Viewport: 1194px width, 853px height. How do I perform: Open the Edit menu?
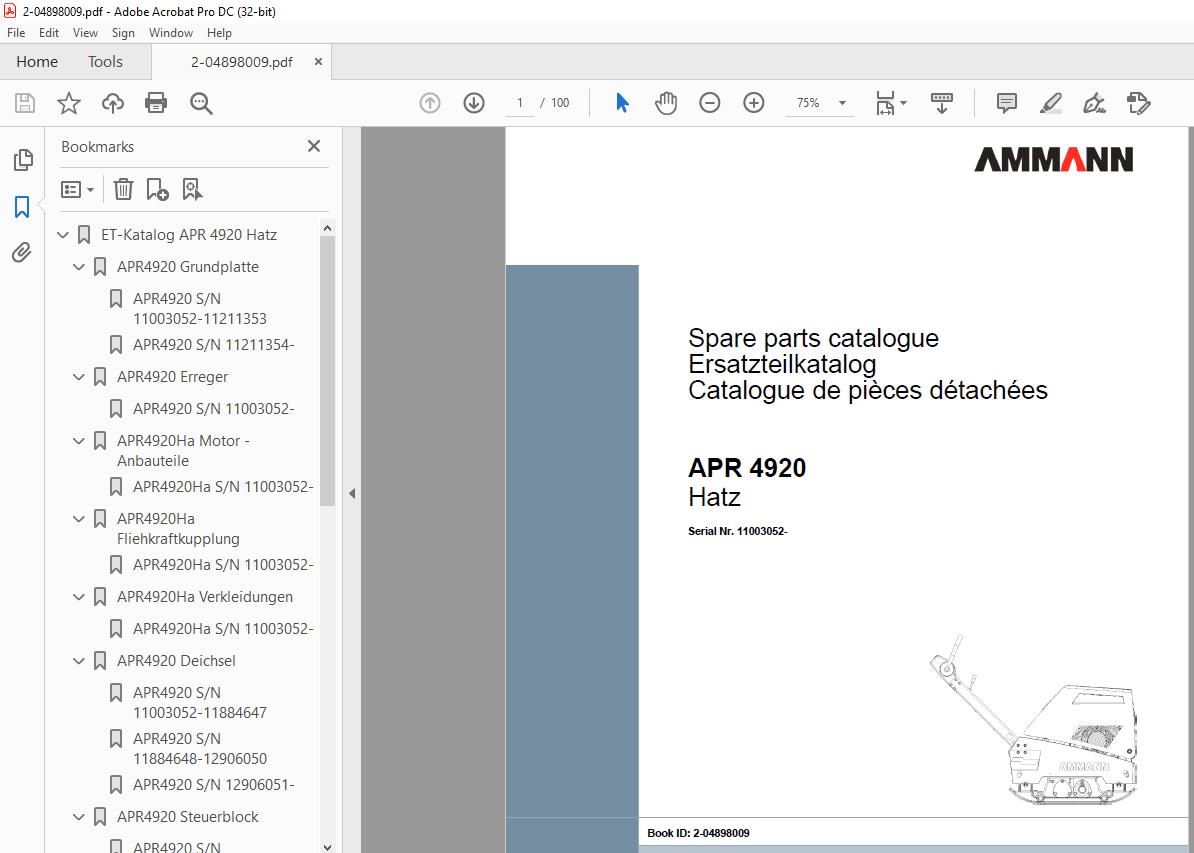pos(49,33)
